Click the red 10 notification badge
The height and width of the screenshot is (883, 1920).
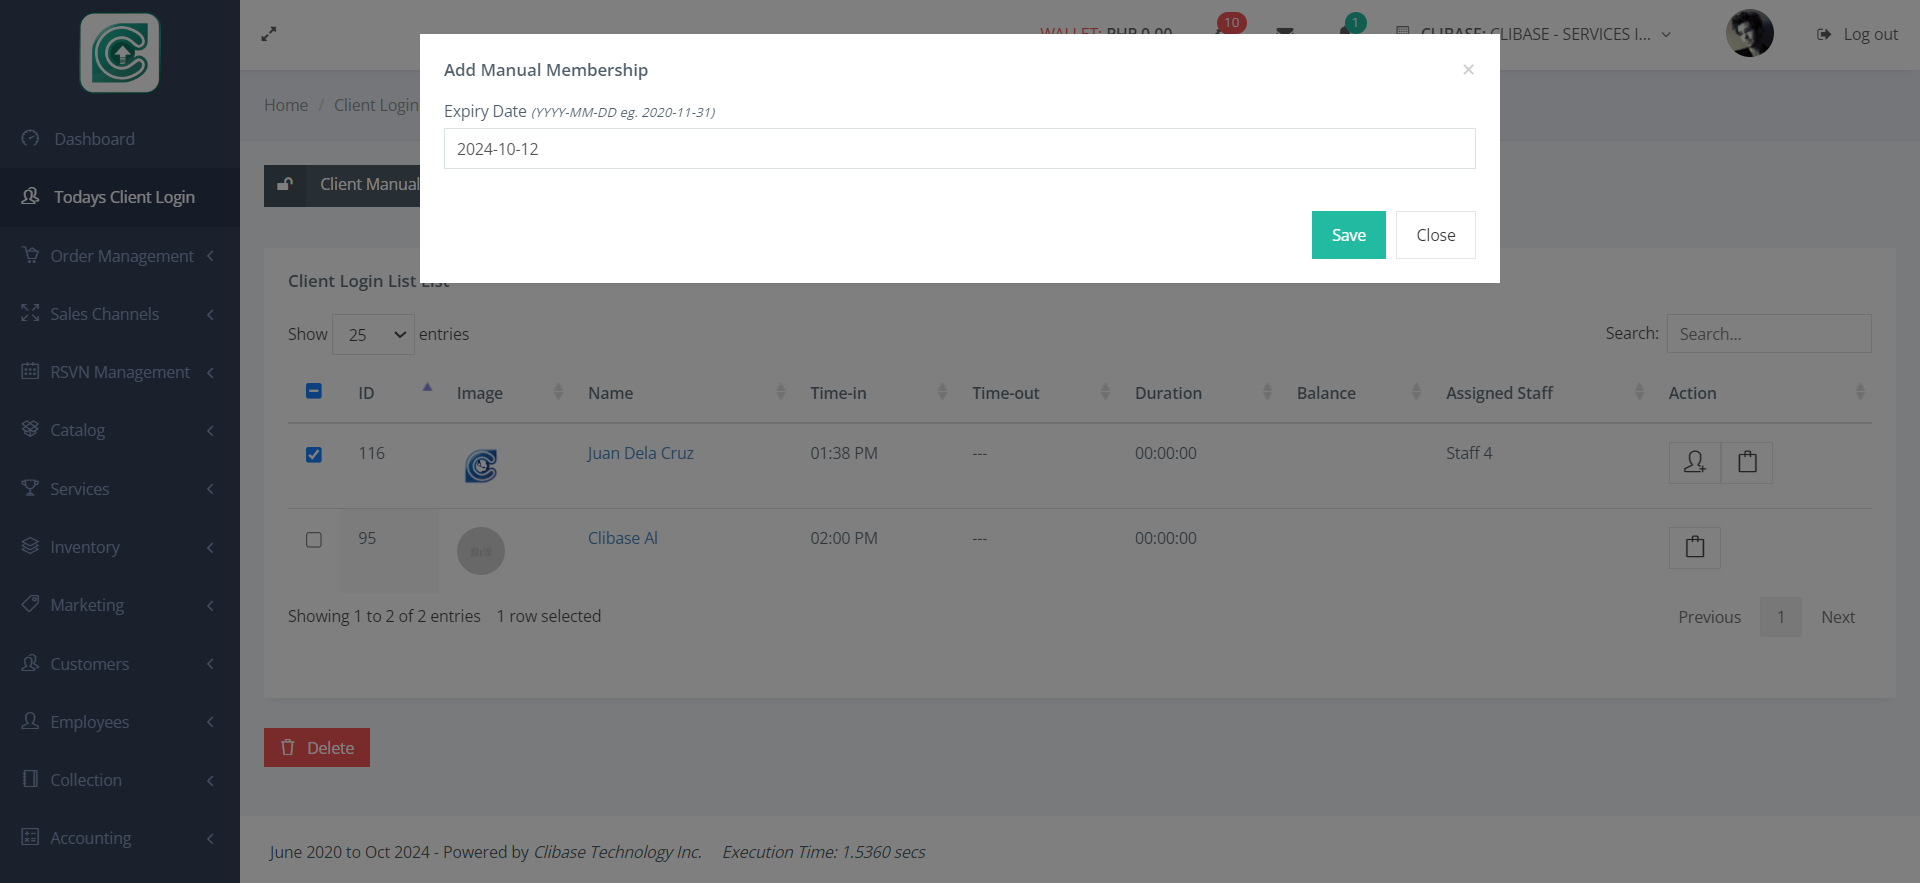1231,22
